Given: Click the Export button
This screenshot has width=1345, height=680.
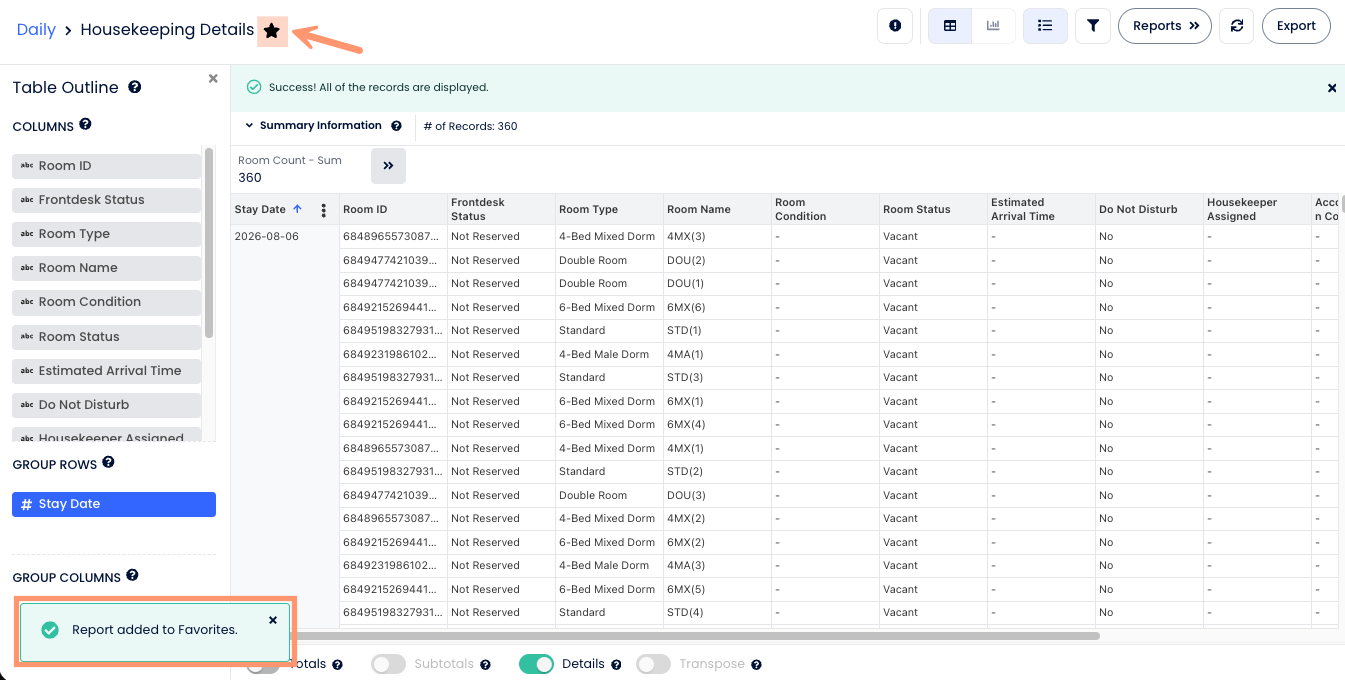Looking at the screenshot, I should (x=1296, y=26).
